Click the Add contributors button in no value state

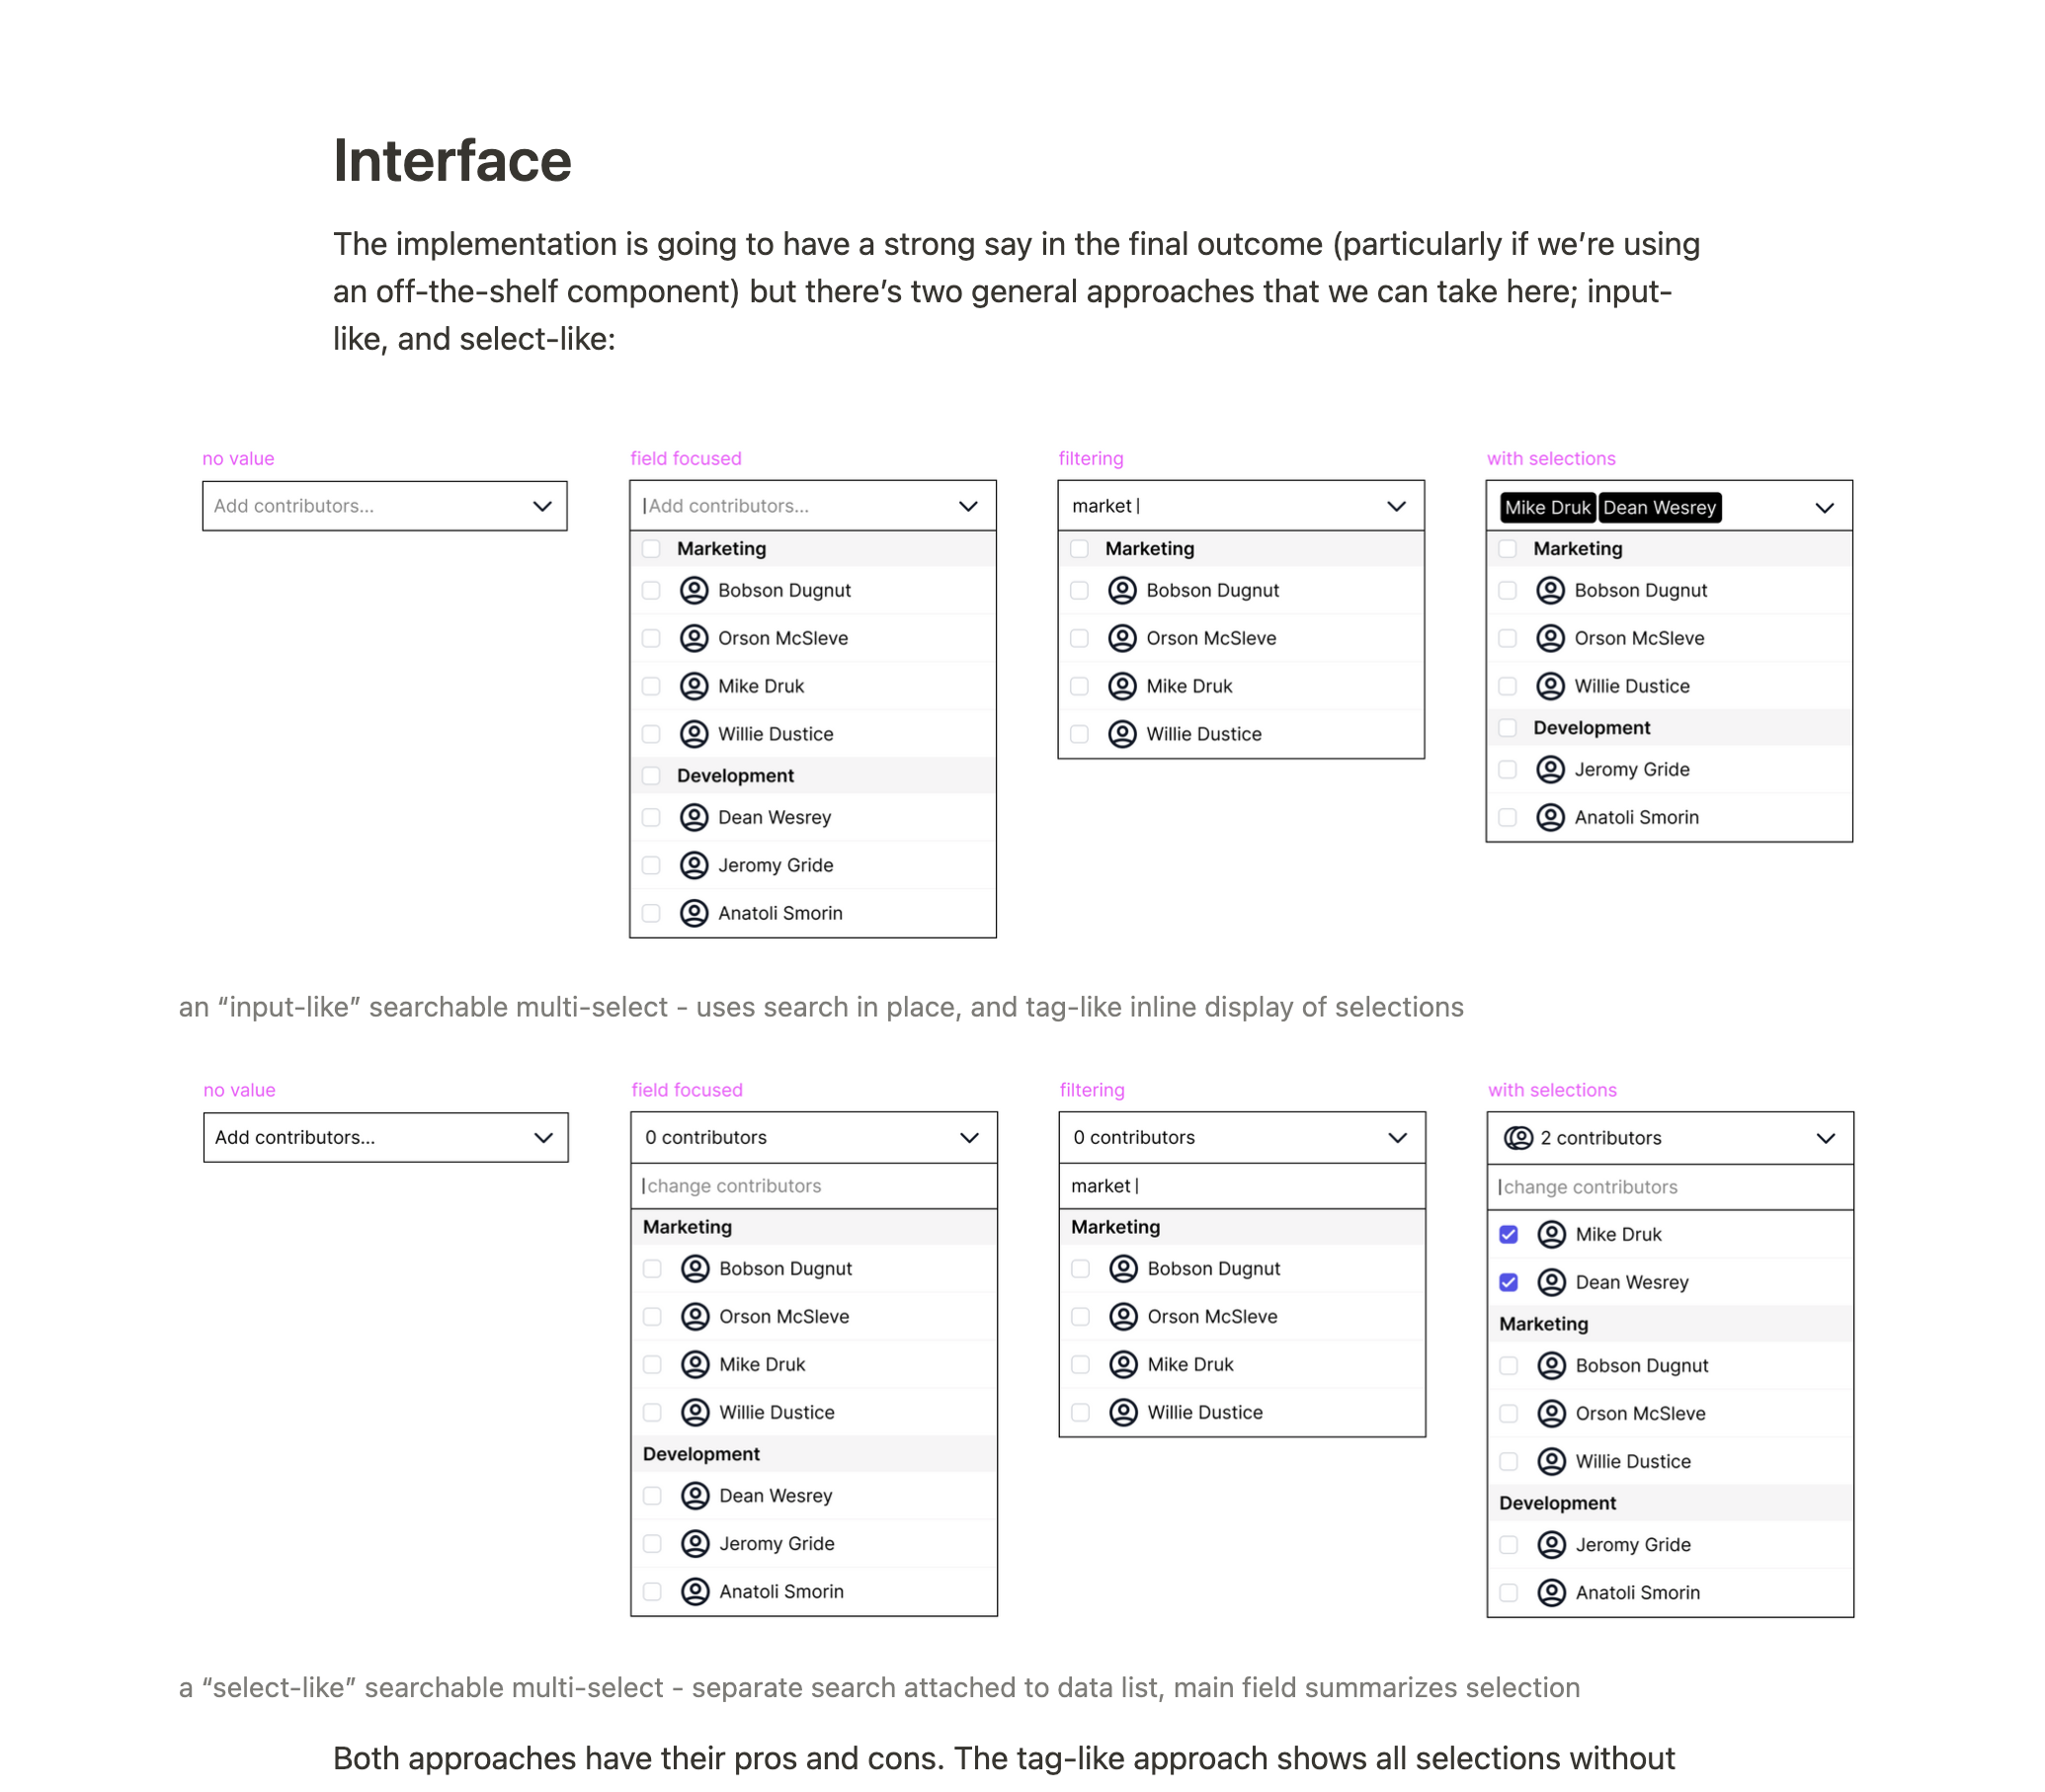pyautogui.click(x=384, y=506)
